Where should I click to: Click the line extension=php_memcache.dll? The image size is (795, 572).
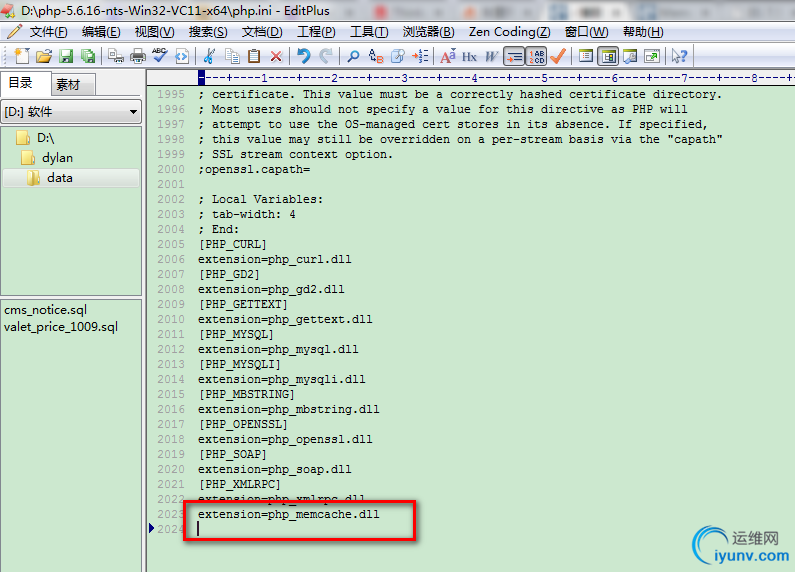coord(288,514)
